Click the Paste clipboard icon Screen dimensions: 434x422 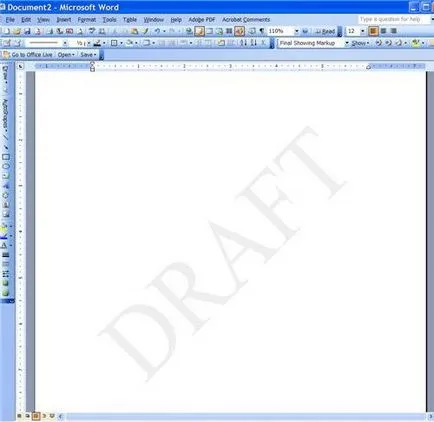pos(134,31)
